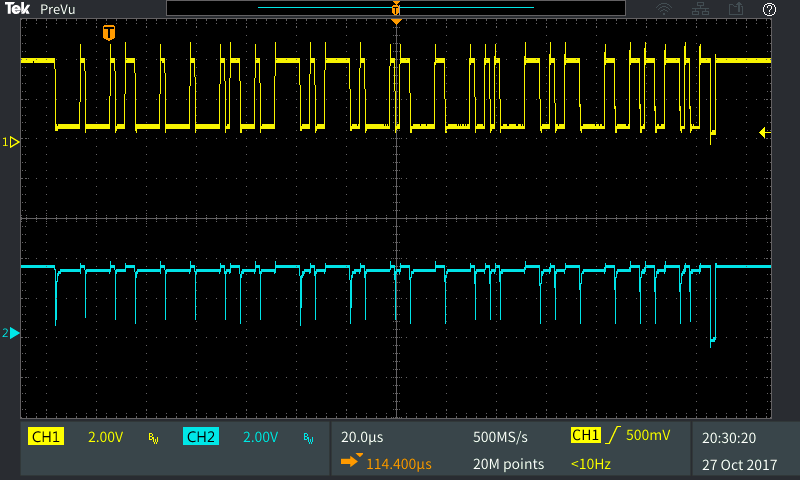Toggle CH1 bandwidth limit indicator
This screenshot has height=480, width=800.
tap(153, 438)
